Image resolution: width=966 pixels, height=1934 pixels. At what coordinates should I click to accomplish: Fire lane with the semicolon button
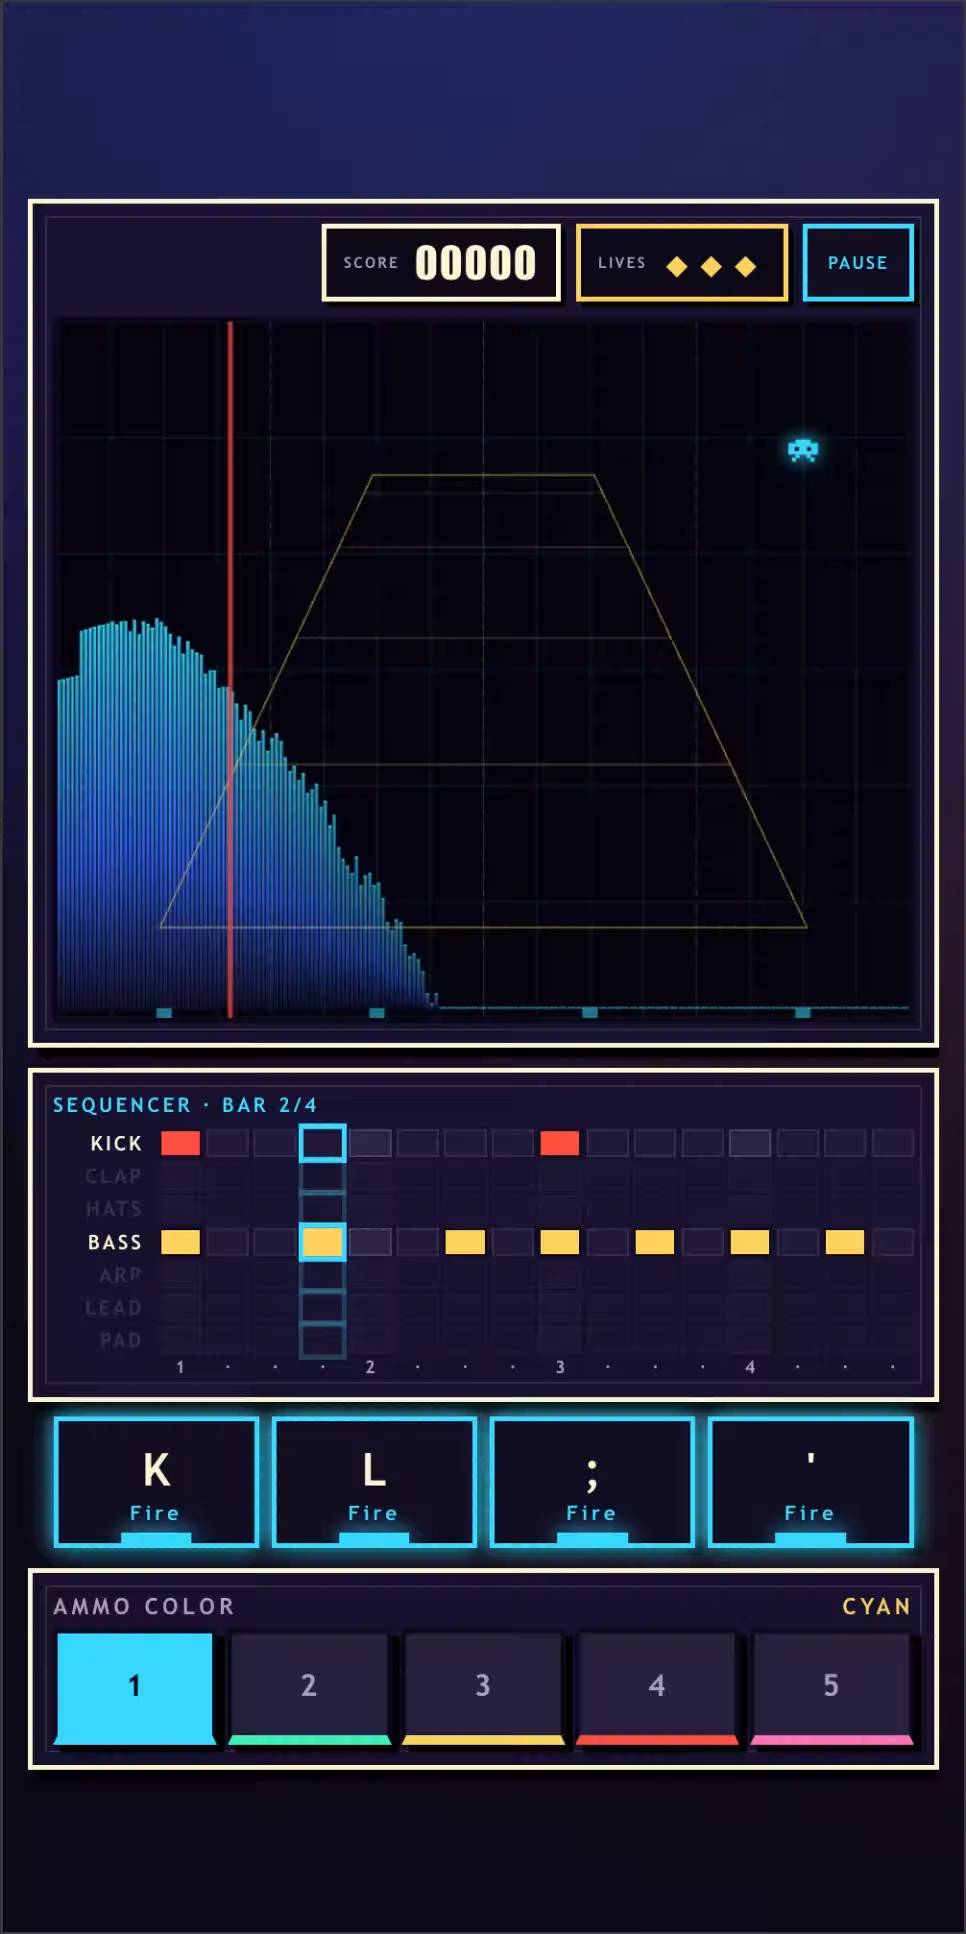tap(592, 1482)
